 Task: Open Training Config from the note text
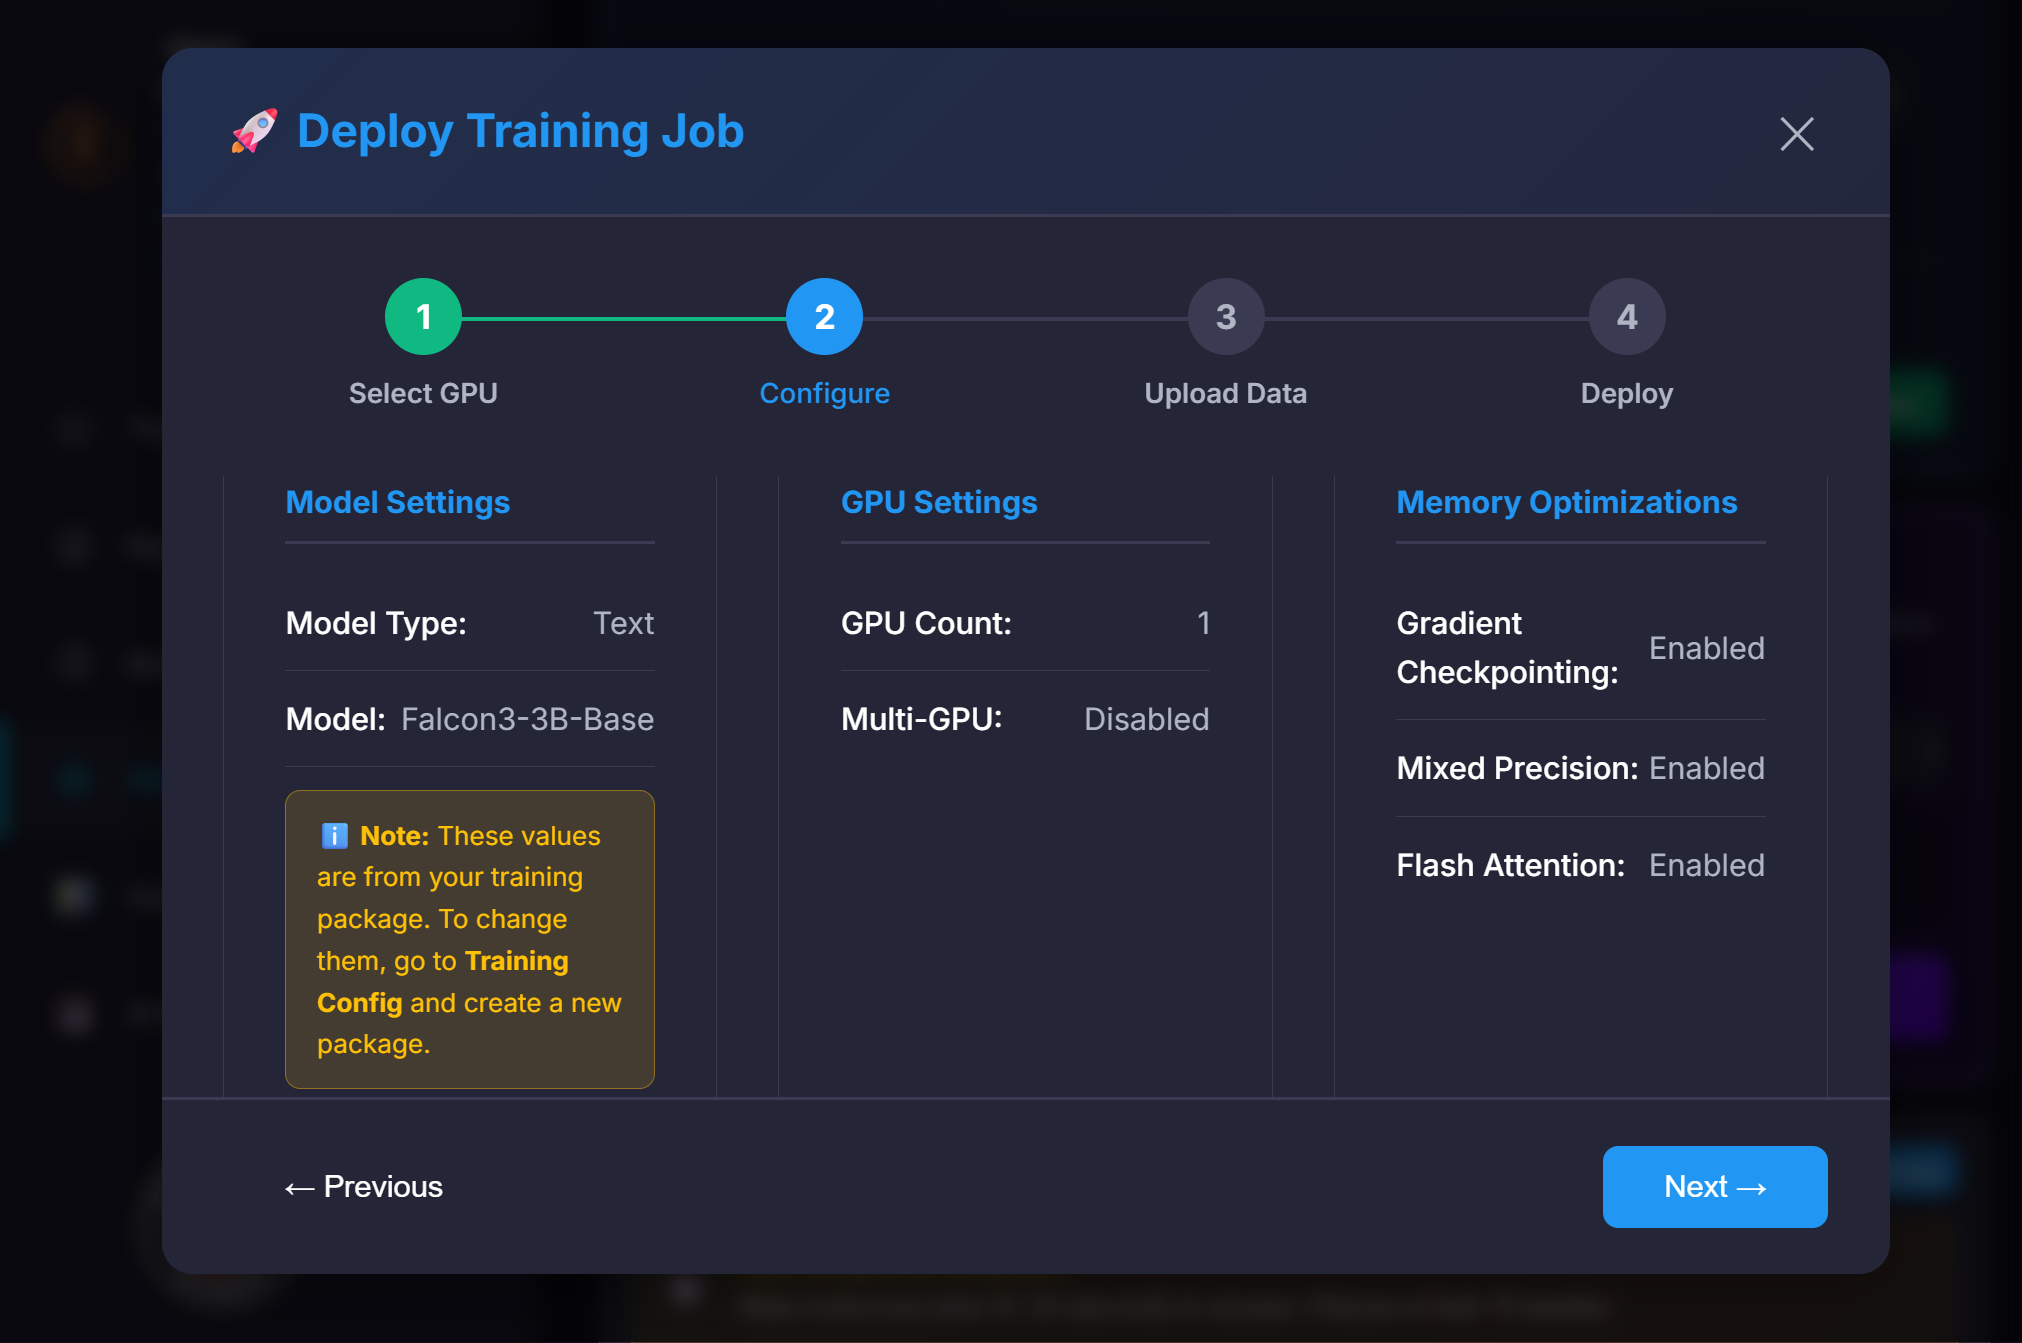coord(442,981)
